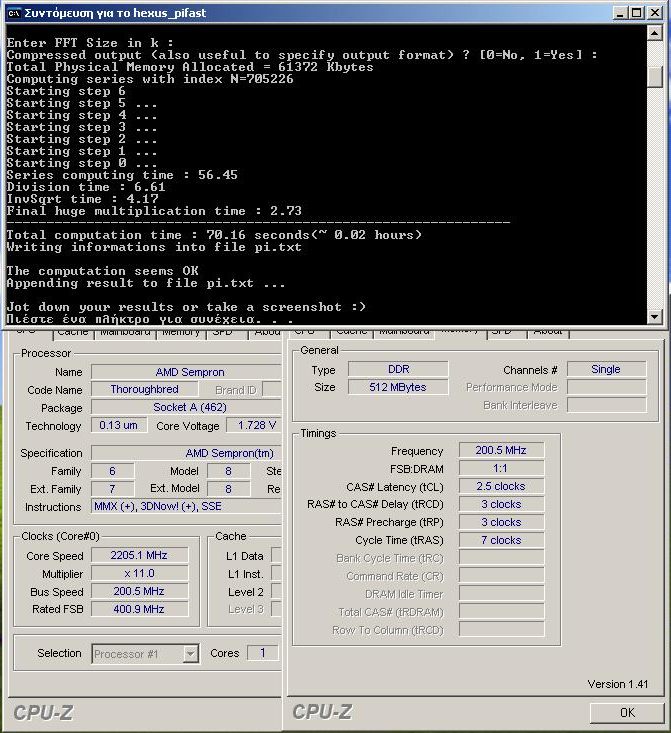The height and width of the screenshot is (733, 671).
Task: Click the Socket A (462) package value
Action: (186, 407)
